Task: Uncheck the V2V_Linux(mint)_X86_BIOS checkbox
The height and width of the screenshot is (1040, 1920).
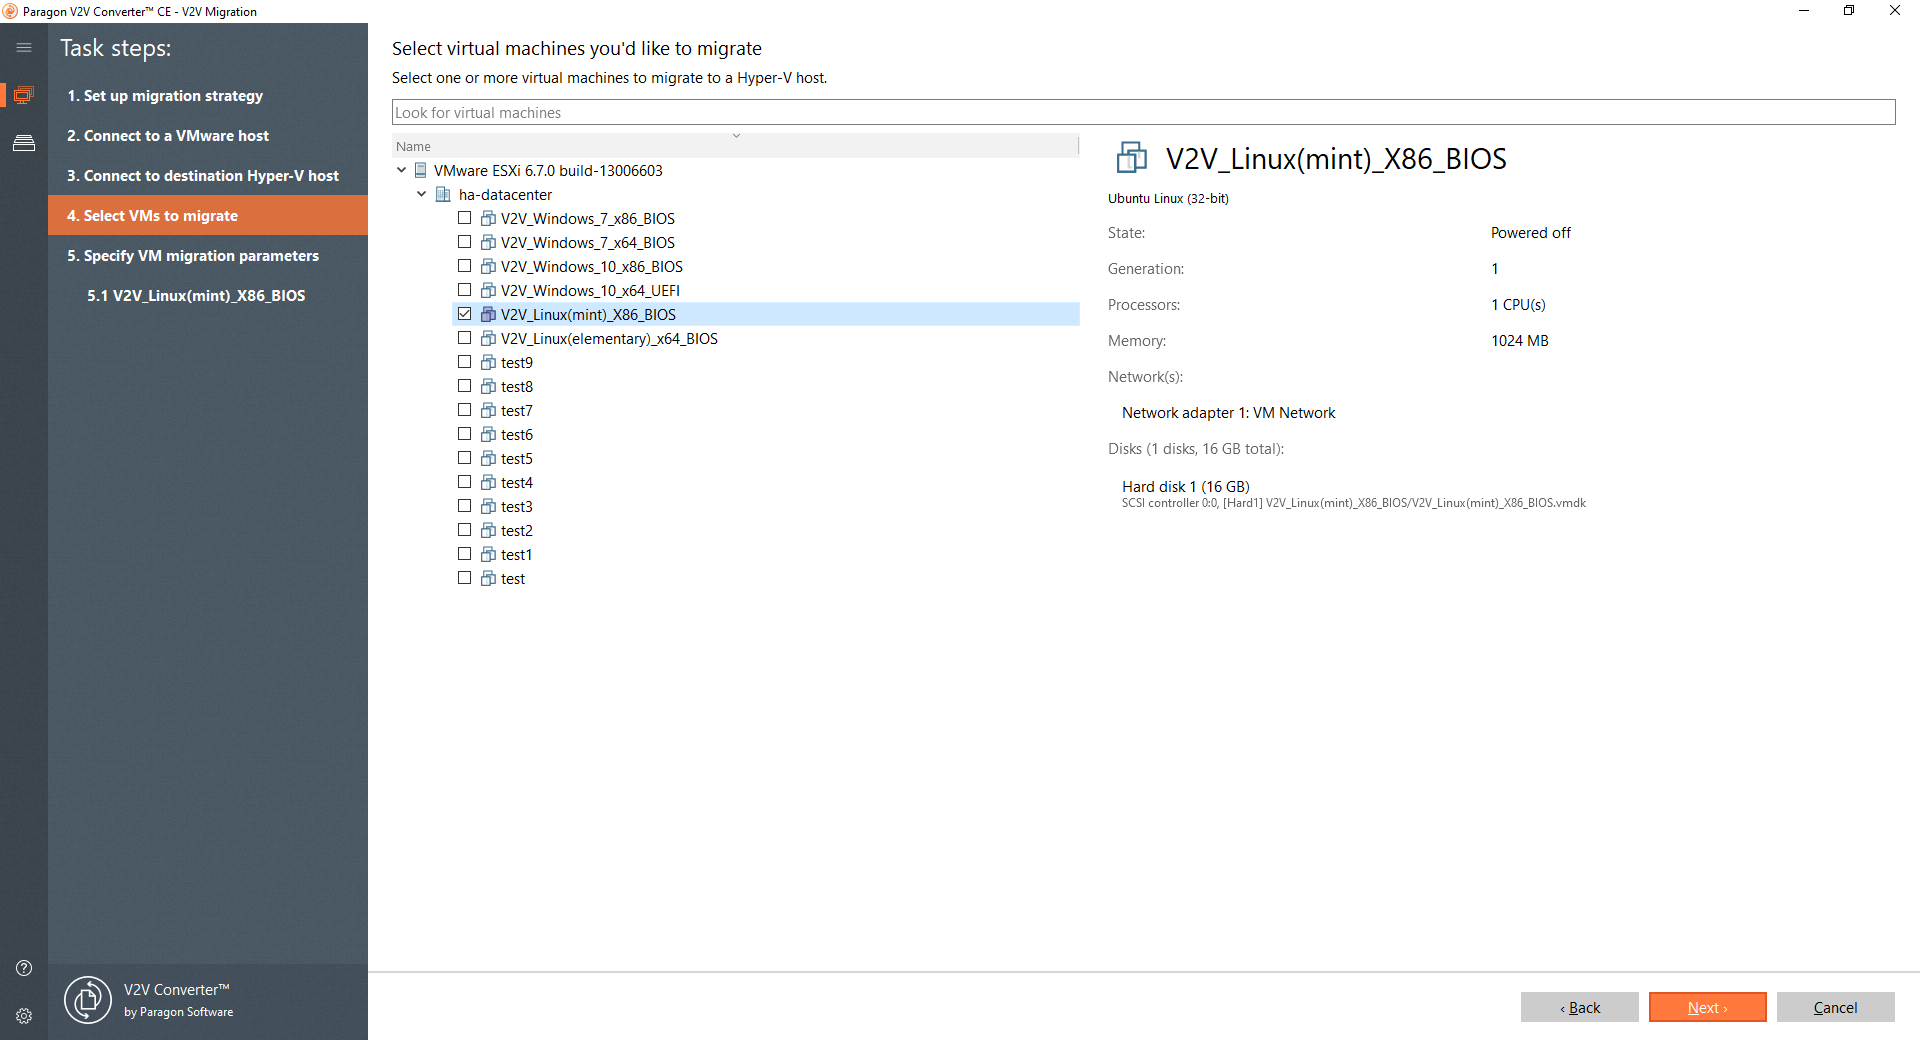Action: 464,313
